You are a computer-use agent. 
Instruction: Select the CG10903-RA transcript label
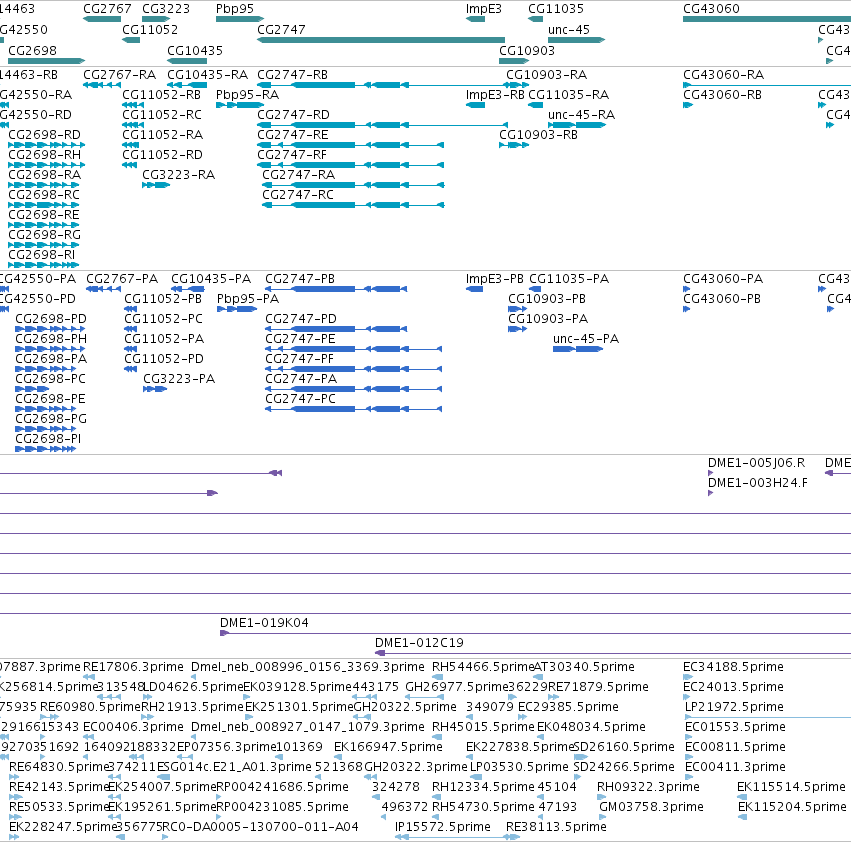(x=547, y=74)
